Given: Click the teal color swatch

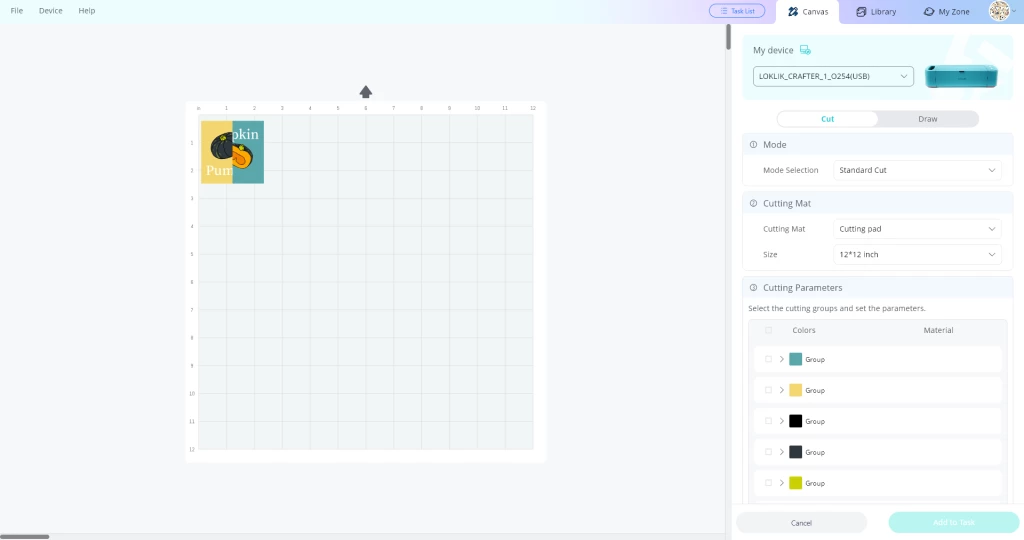Looking at the screenshot, I should [795, 359].
